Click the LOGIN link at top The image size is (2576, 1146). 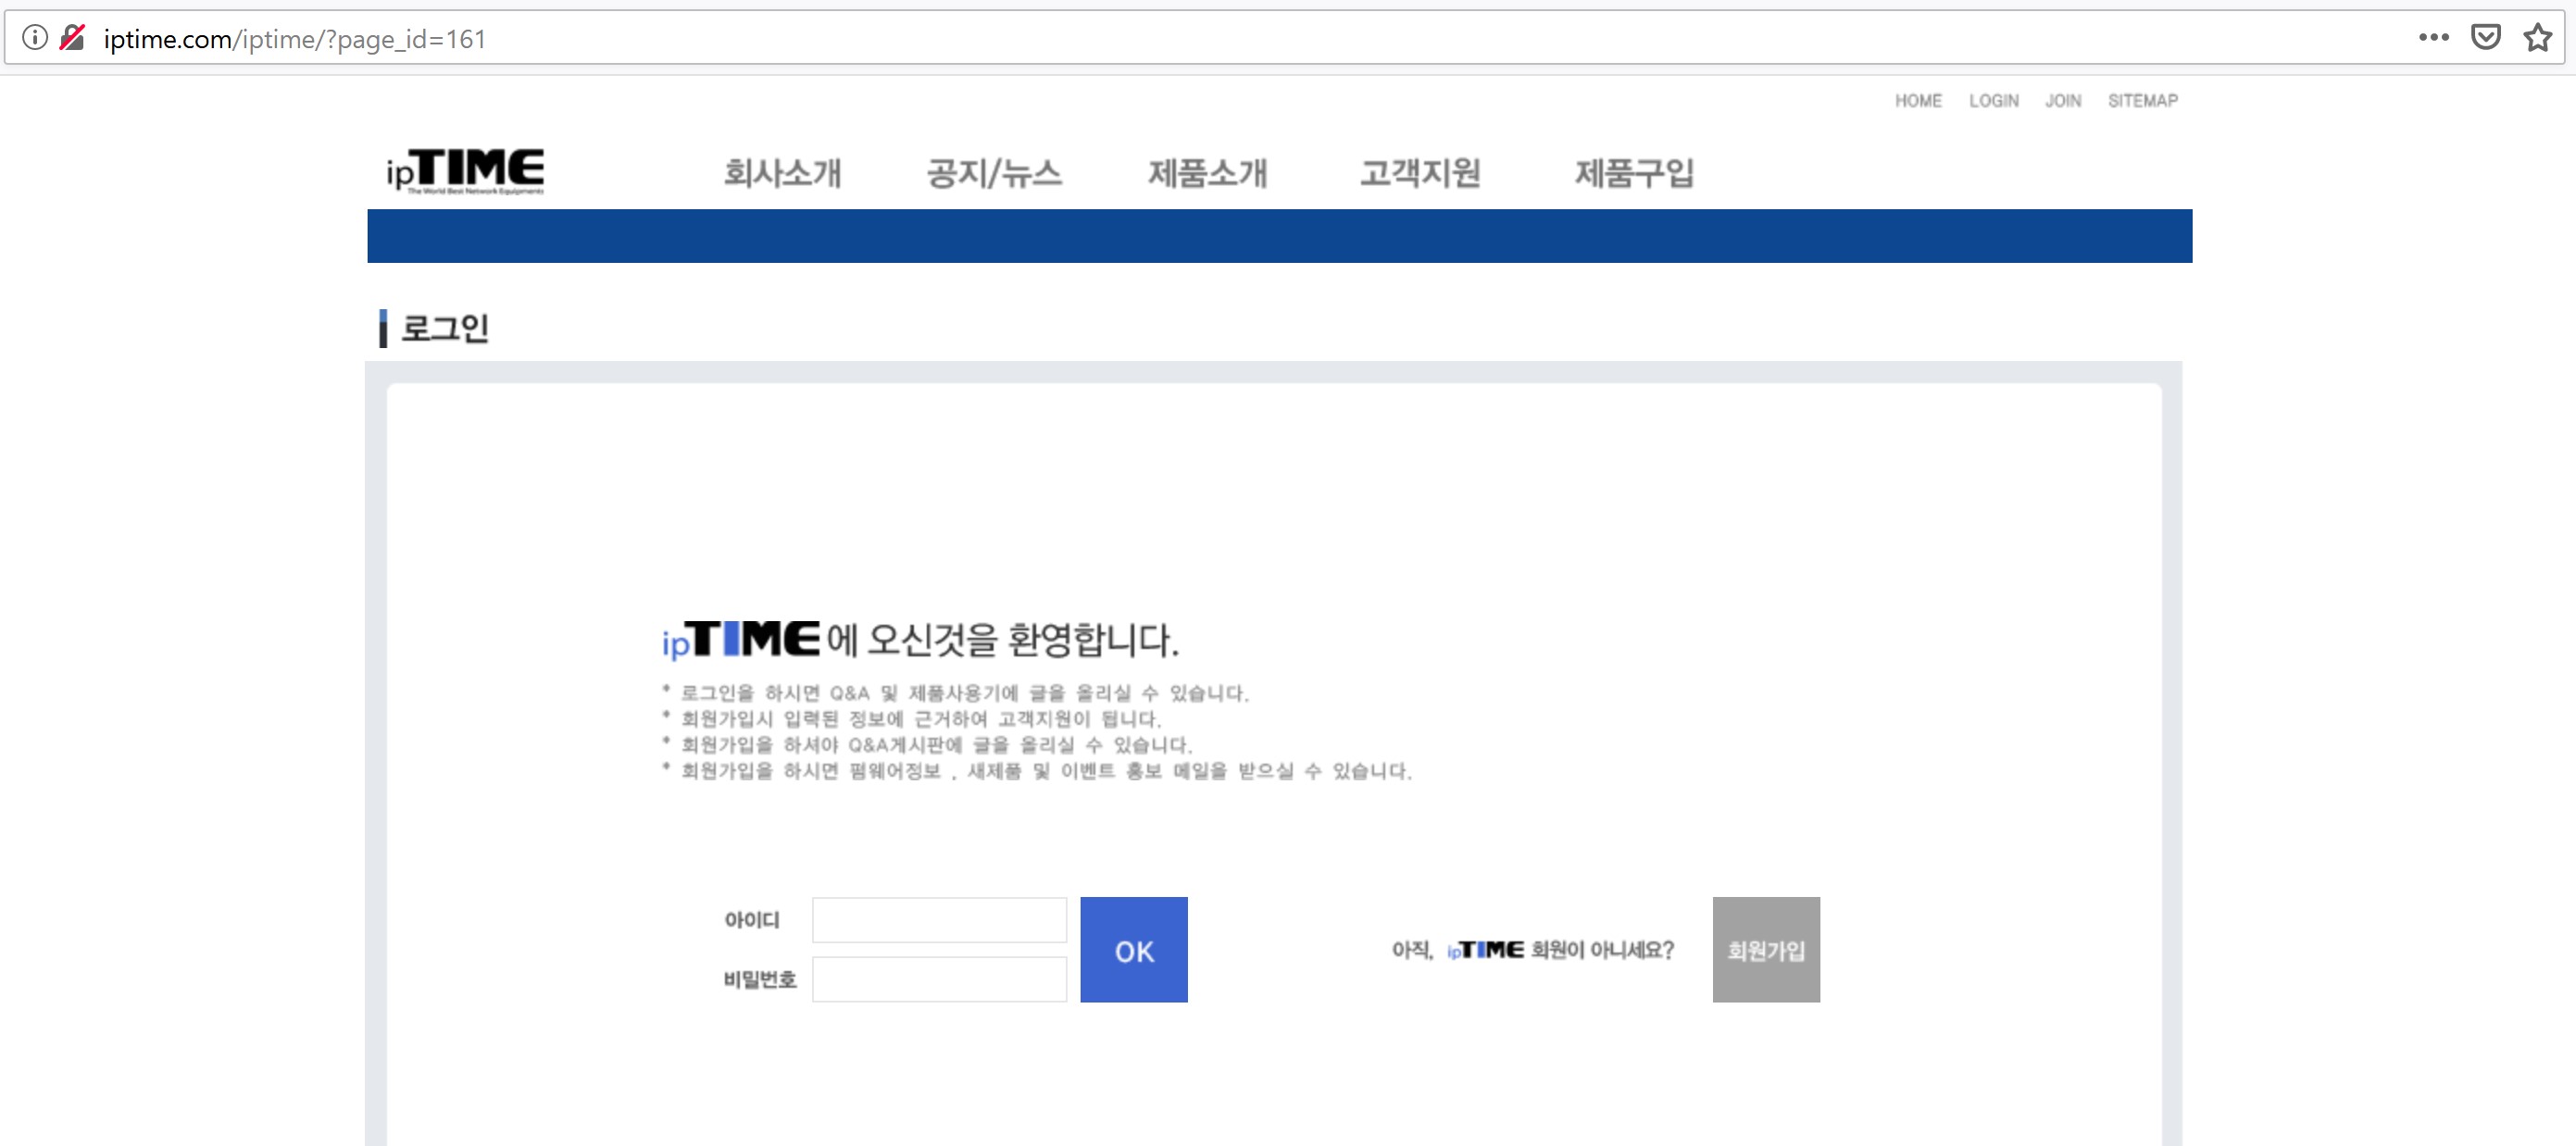click(1993, 101)
